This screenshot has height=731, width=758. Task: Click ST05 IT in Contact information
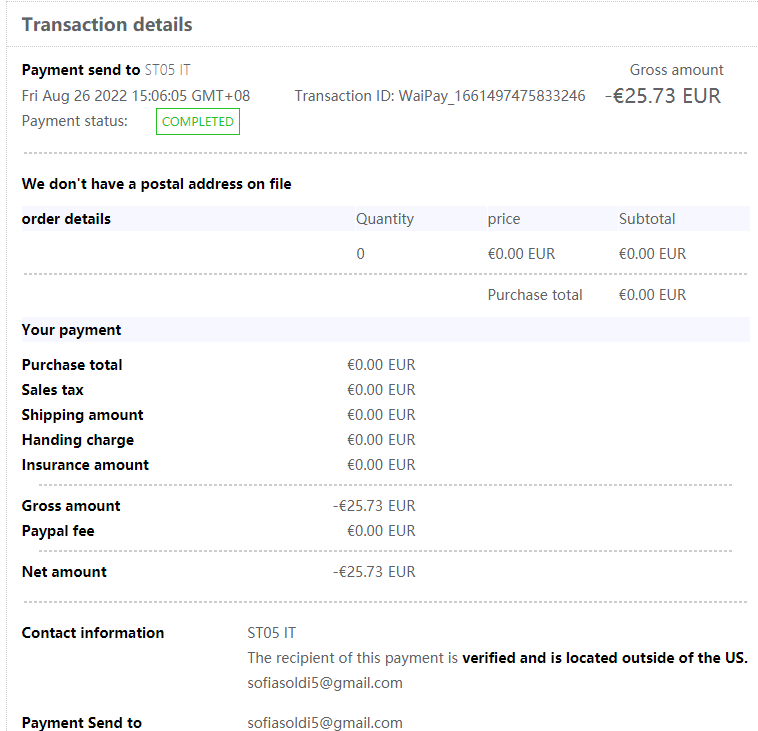[271, 633]
